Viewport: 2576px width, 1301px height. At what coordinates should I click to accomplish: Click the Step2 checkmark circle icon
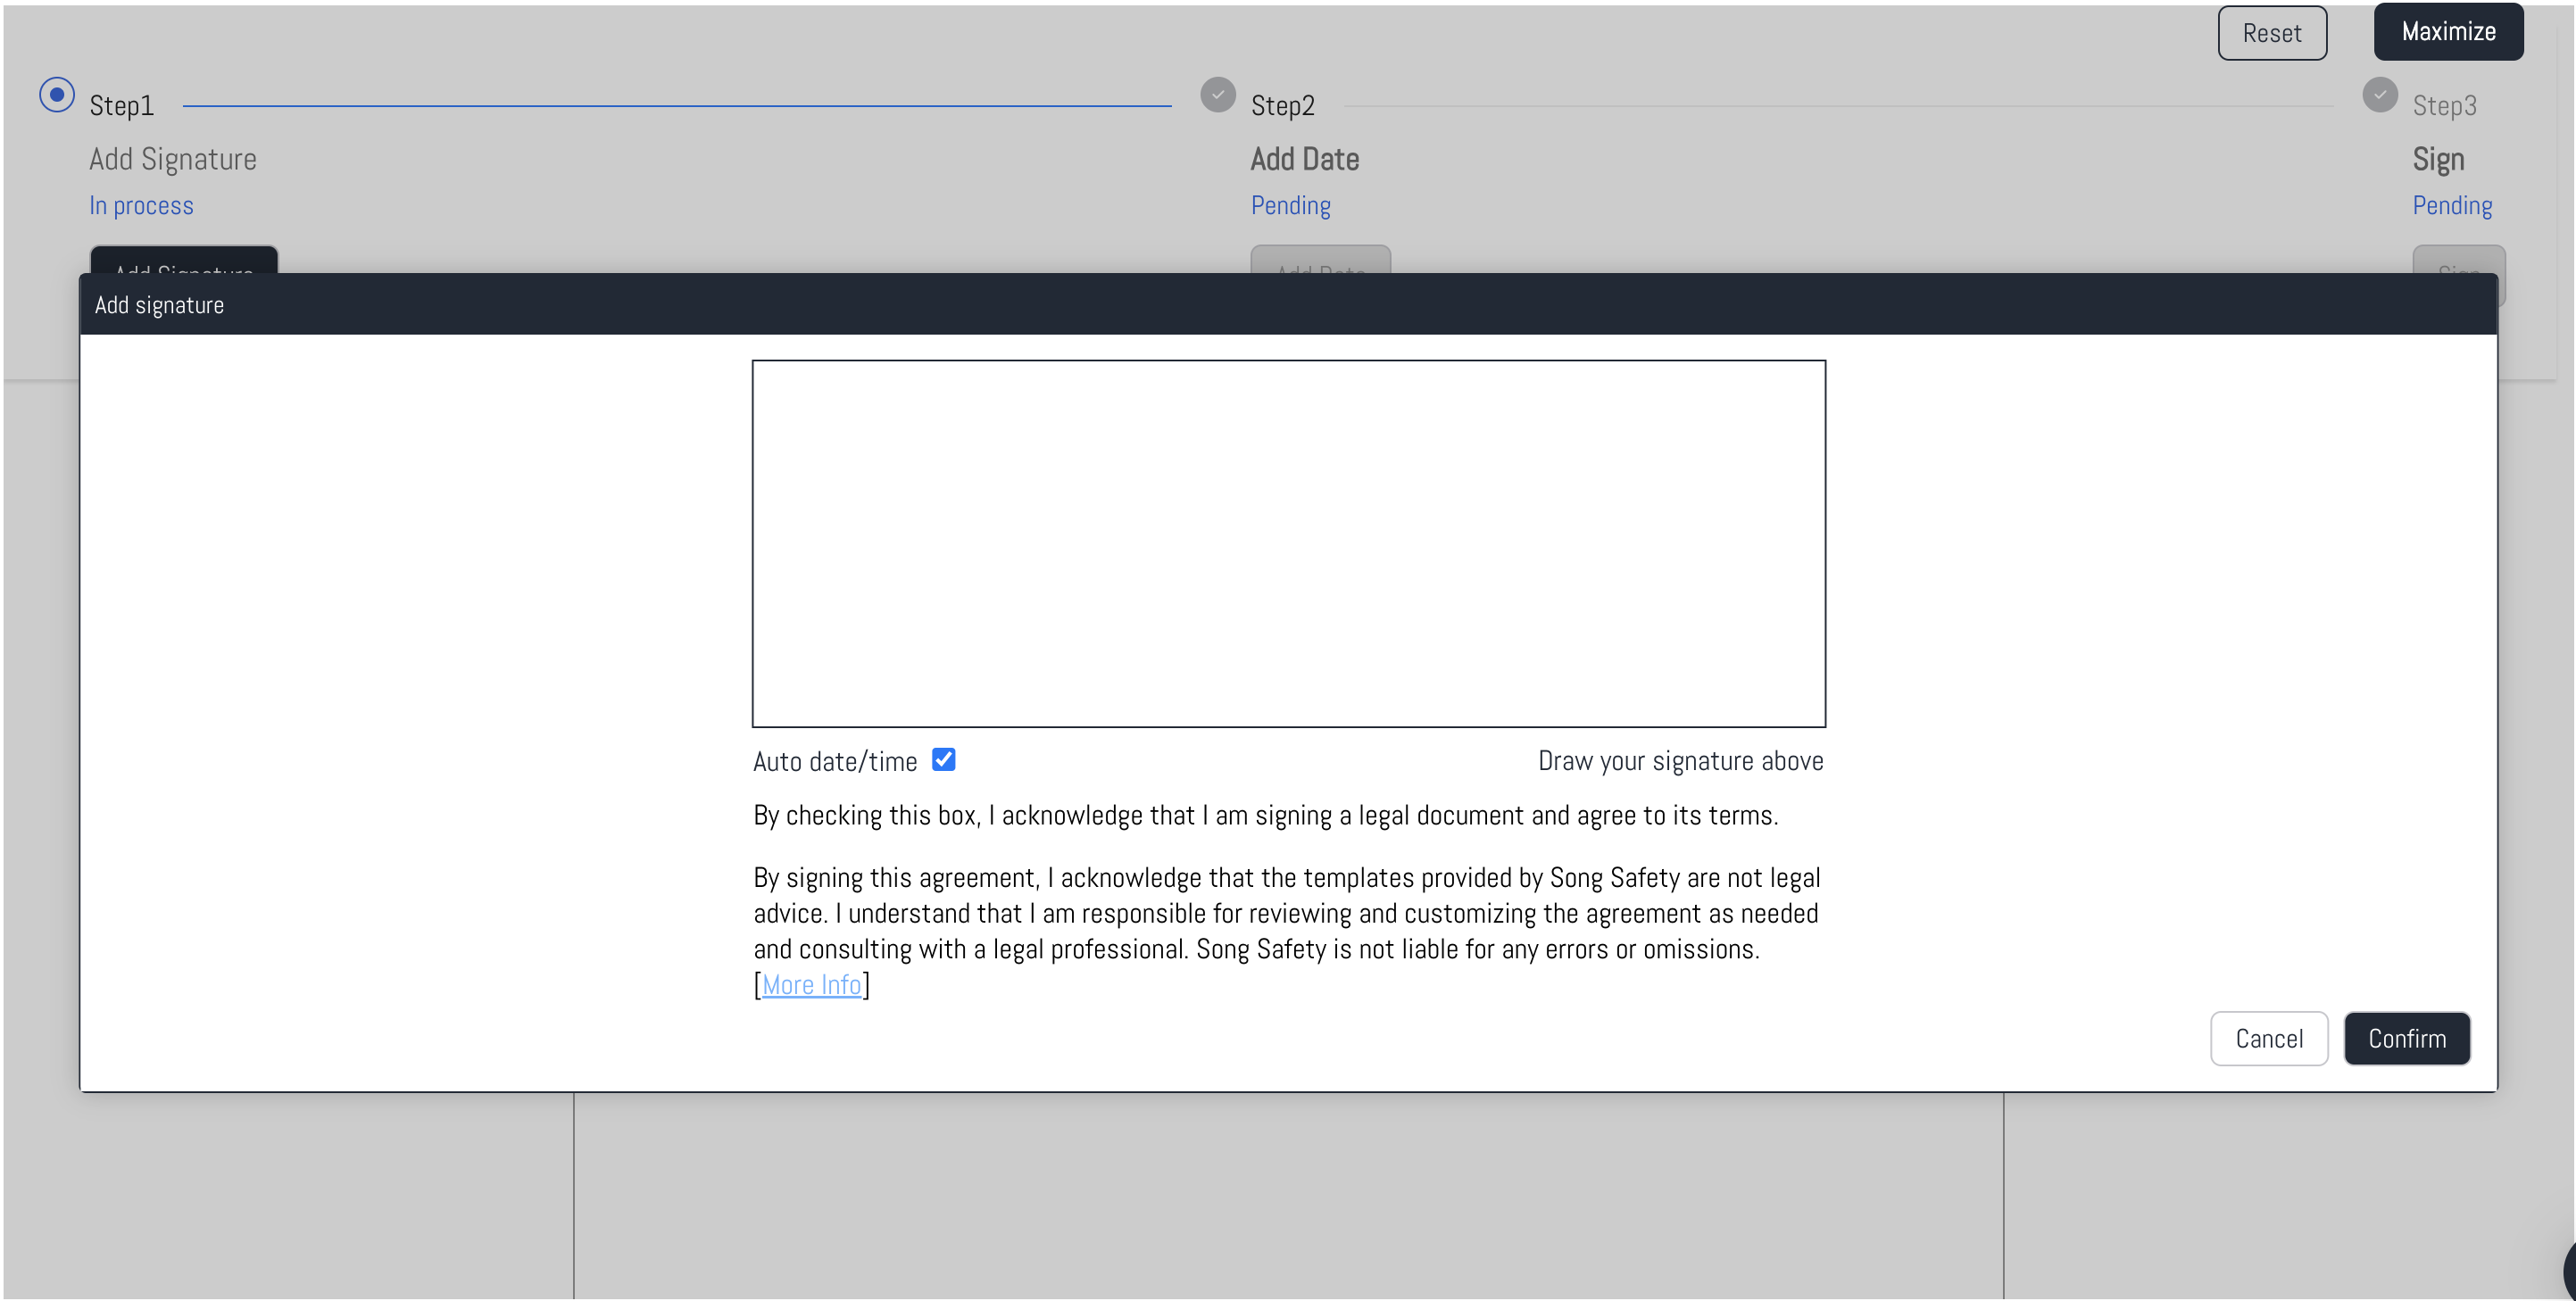(x=1217, y=95)
